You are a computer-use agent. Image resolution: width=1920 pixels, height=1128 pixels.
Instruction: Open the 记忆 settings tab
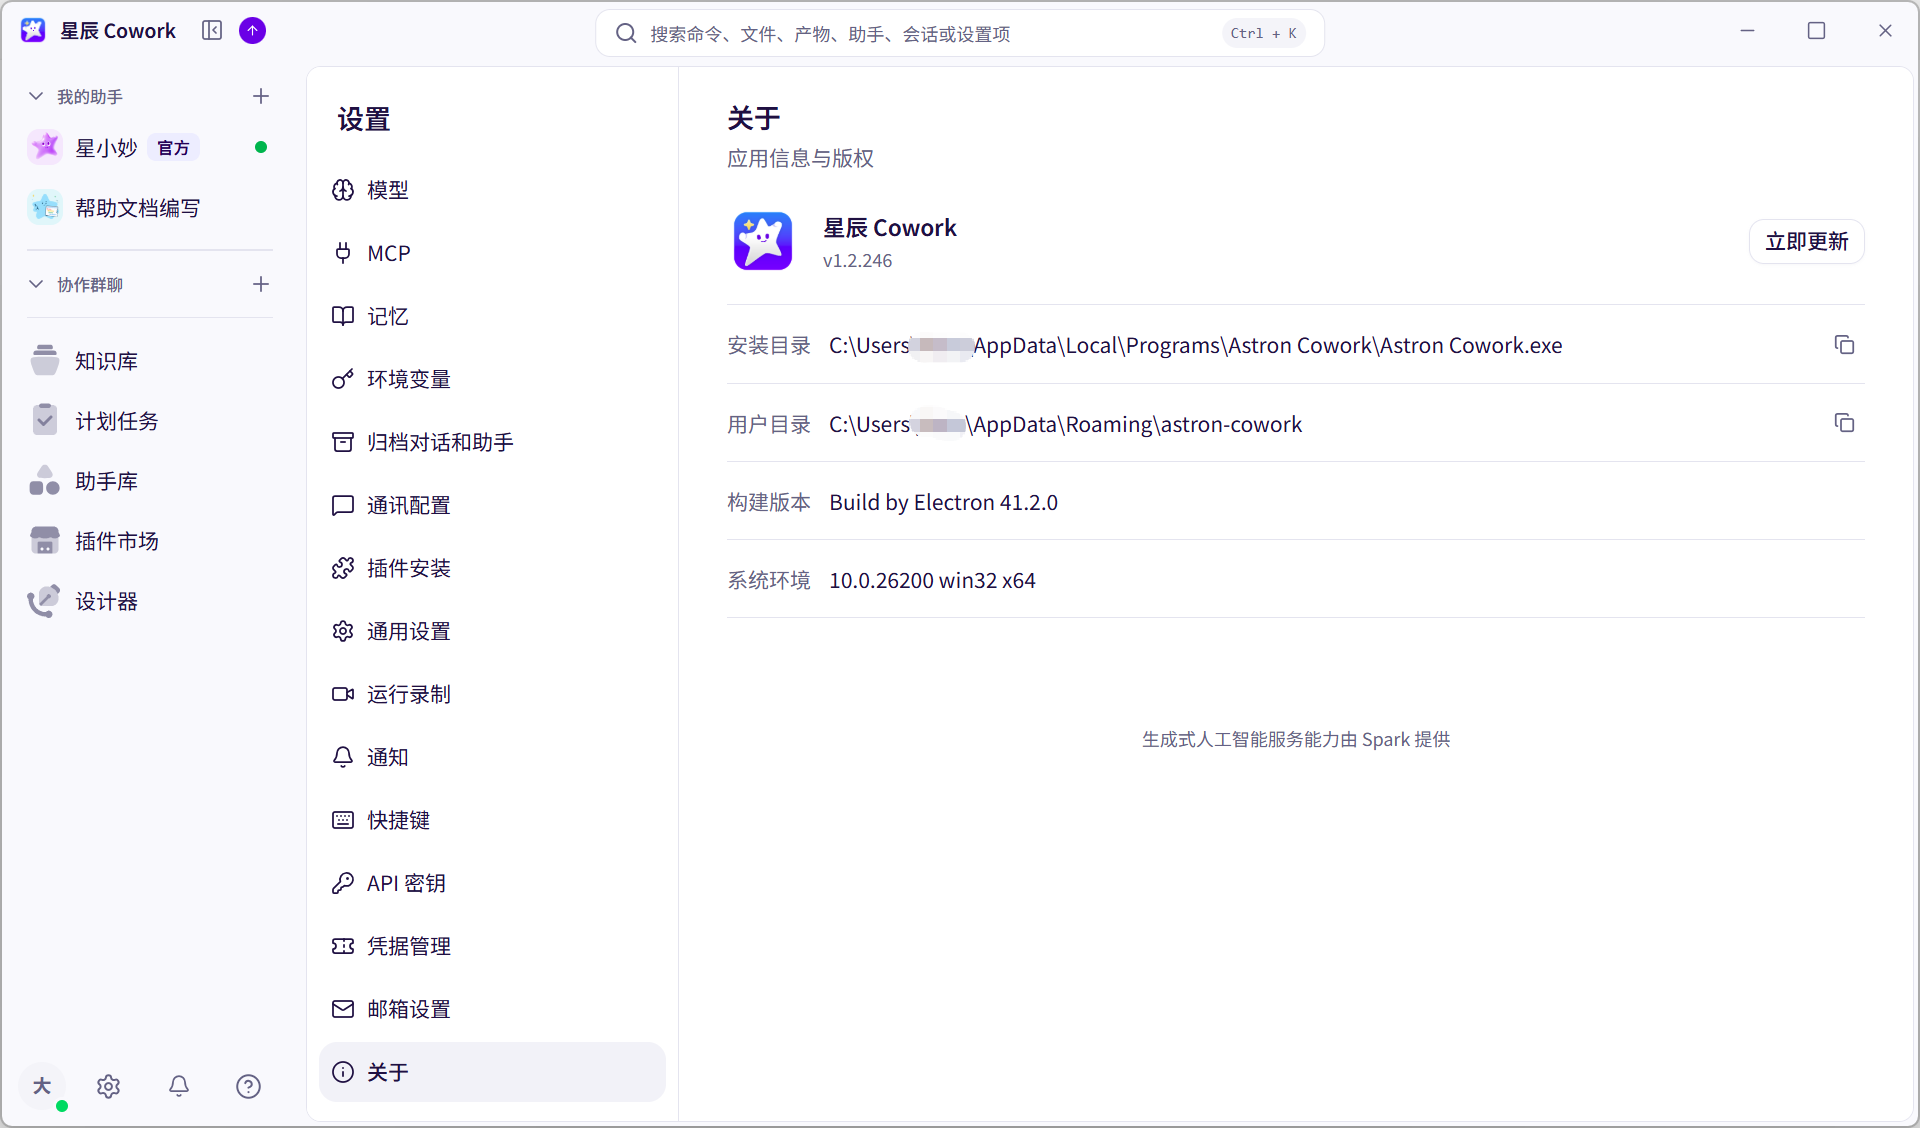click(x=492, y=316)
